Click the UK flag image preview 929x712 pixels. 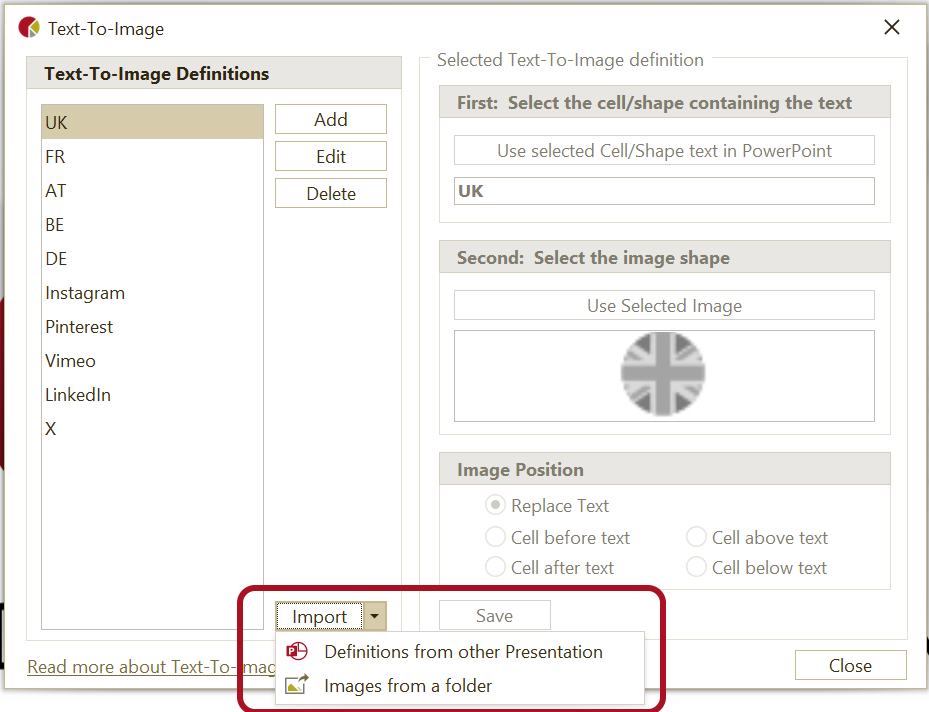(663, 375)
